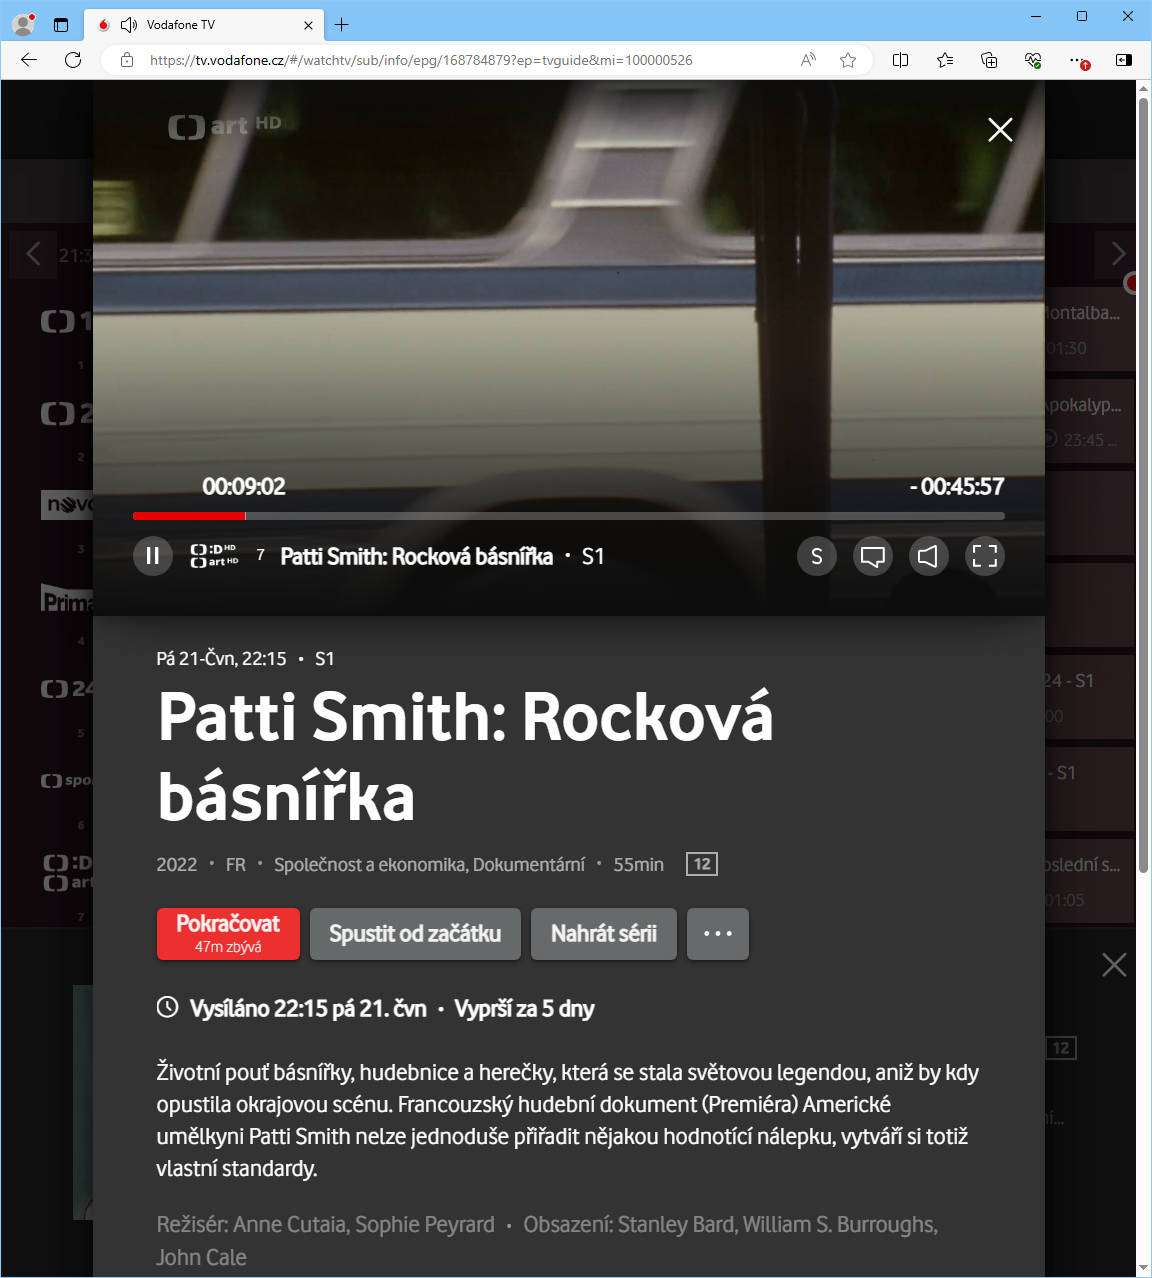Mute the player volume speaker icon

(x=929, y=556)
